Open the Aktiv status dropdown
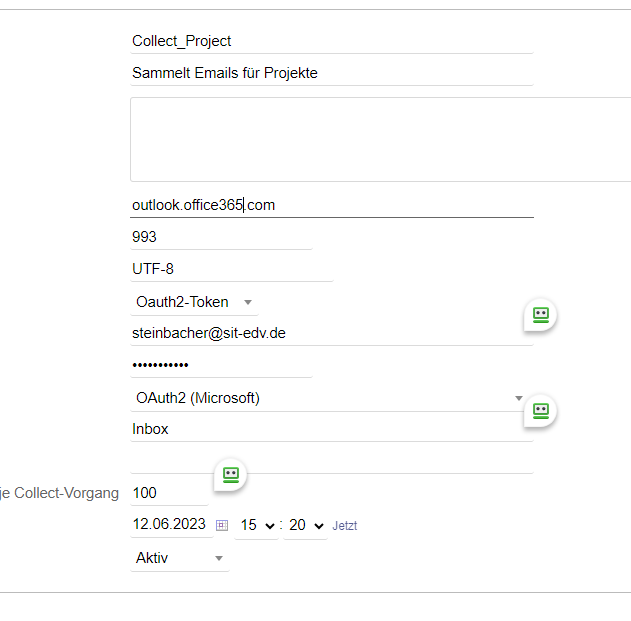631x621 pixels. click(179, 558)
